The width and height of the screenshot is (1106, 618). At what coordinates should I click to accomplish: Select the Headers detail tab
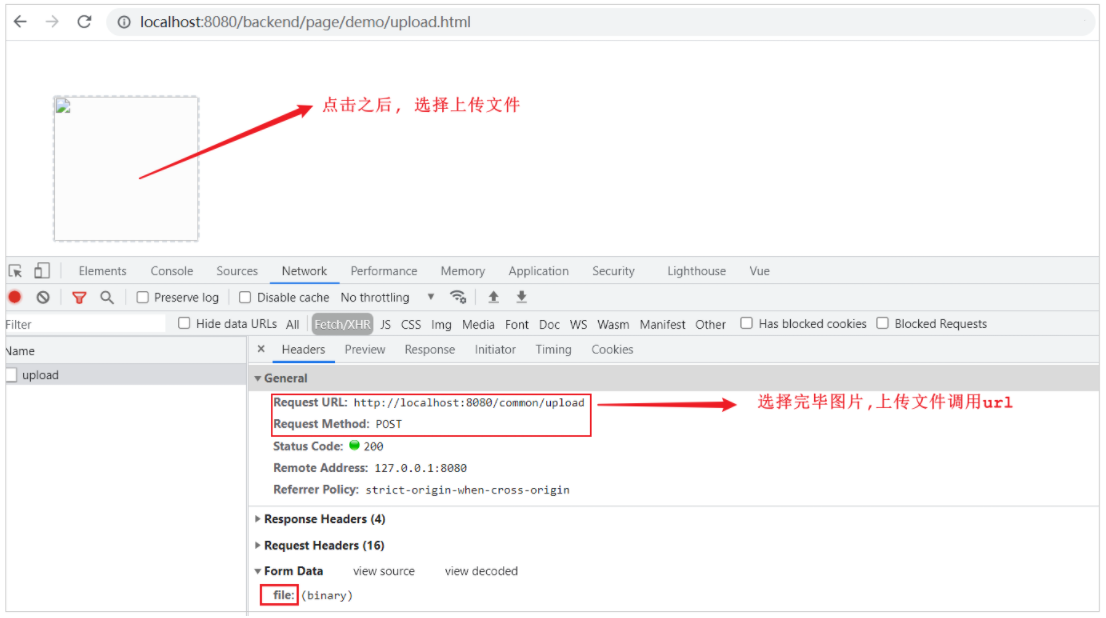pyautogui.click(x=303, y=350)
